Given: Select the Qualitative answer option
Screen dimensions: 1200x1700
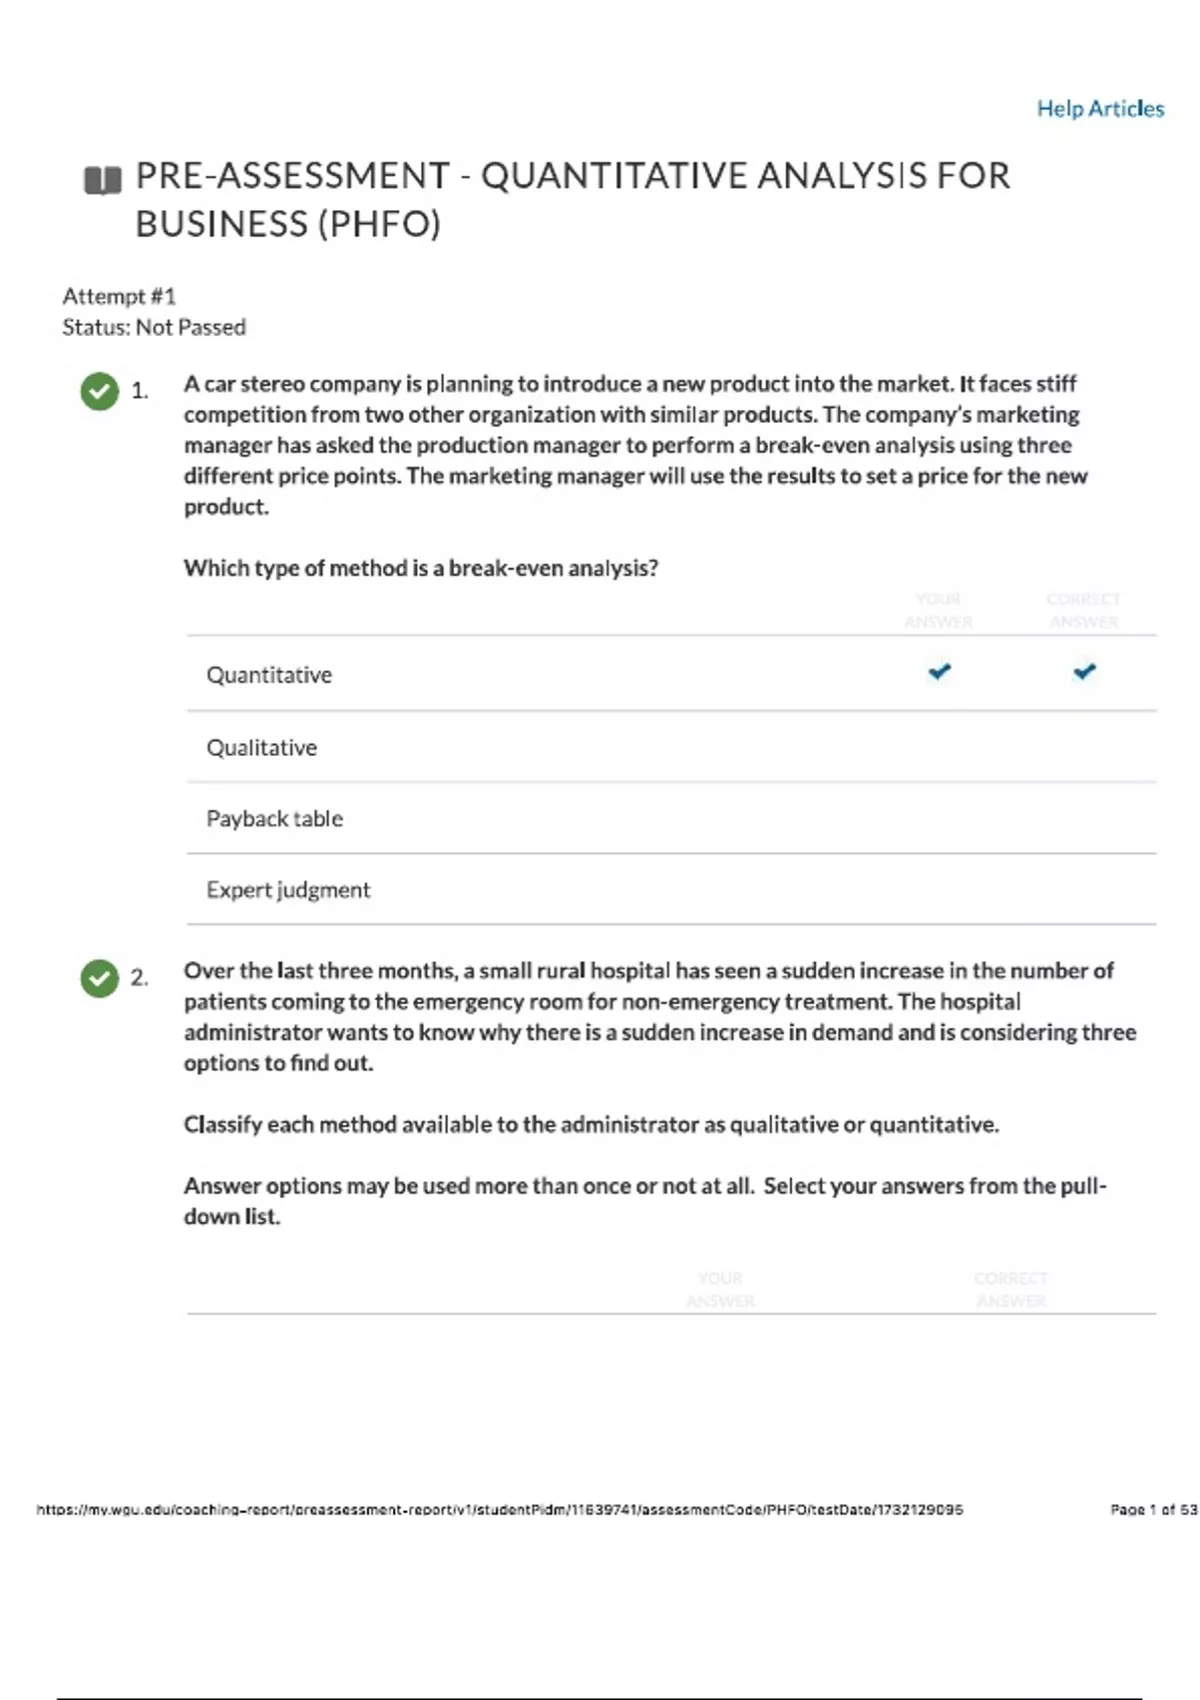Looking at the screenshot, I should 261,748.
